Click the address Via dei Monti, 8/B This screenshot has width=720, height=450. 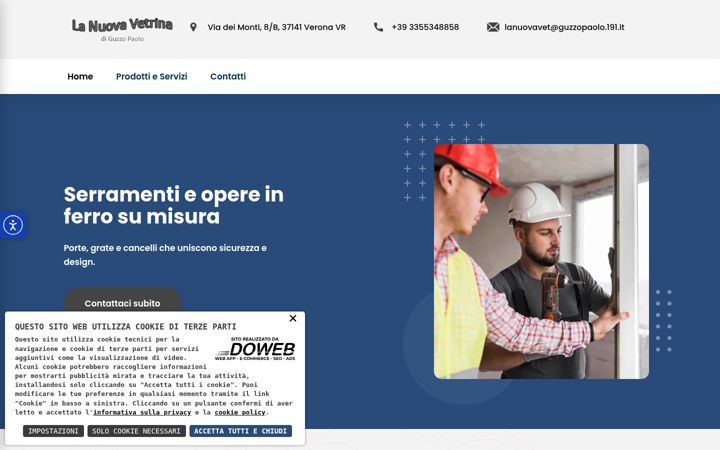click(276, 27)
